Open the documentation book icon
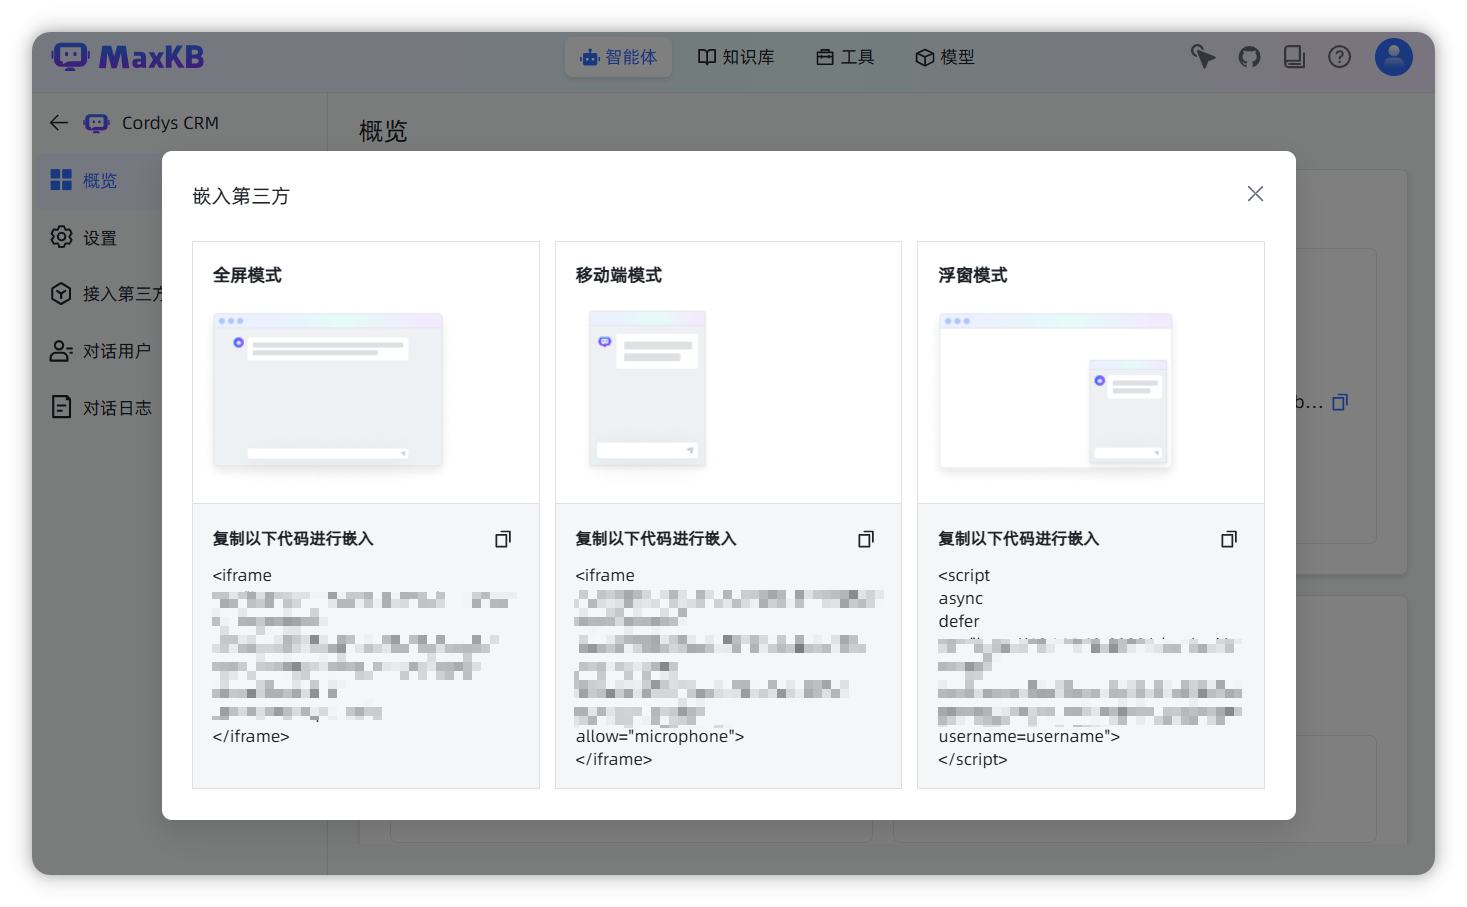The width and height of the screenshot is (1467, 907). [1294, 57]
